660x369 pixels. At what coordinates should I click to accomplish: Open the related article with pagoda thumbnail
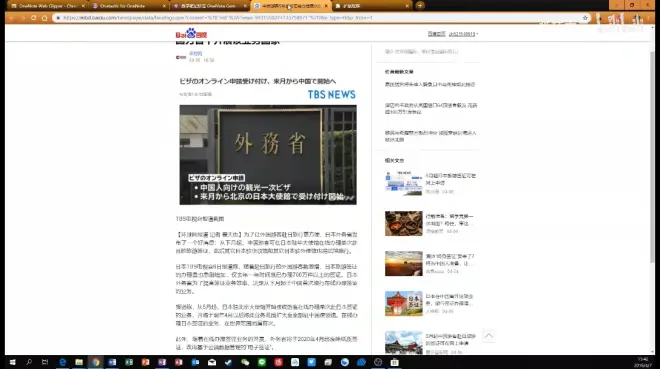pyautogui.click(x=403, y=303)
